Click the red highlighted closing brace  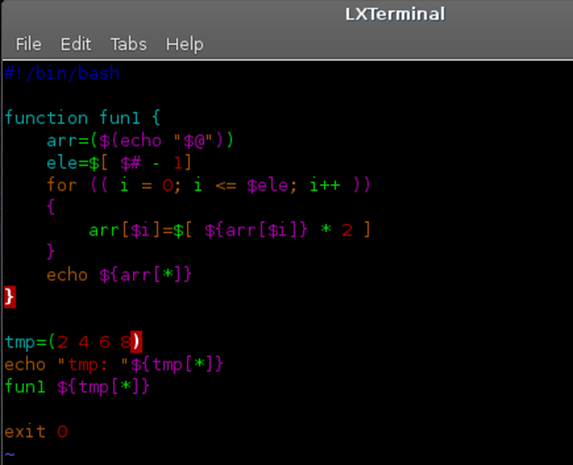(10, 297)
